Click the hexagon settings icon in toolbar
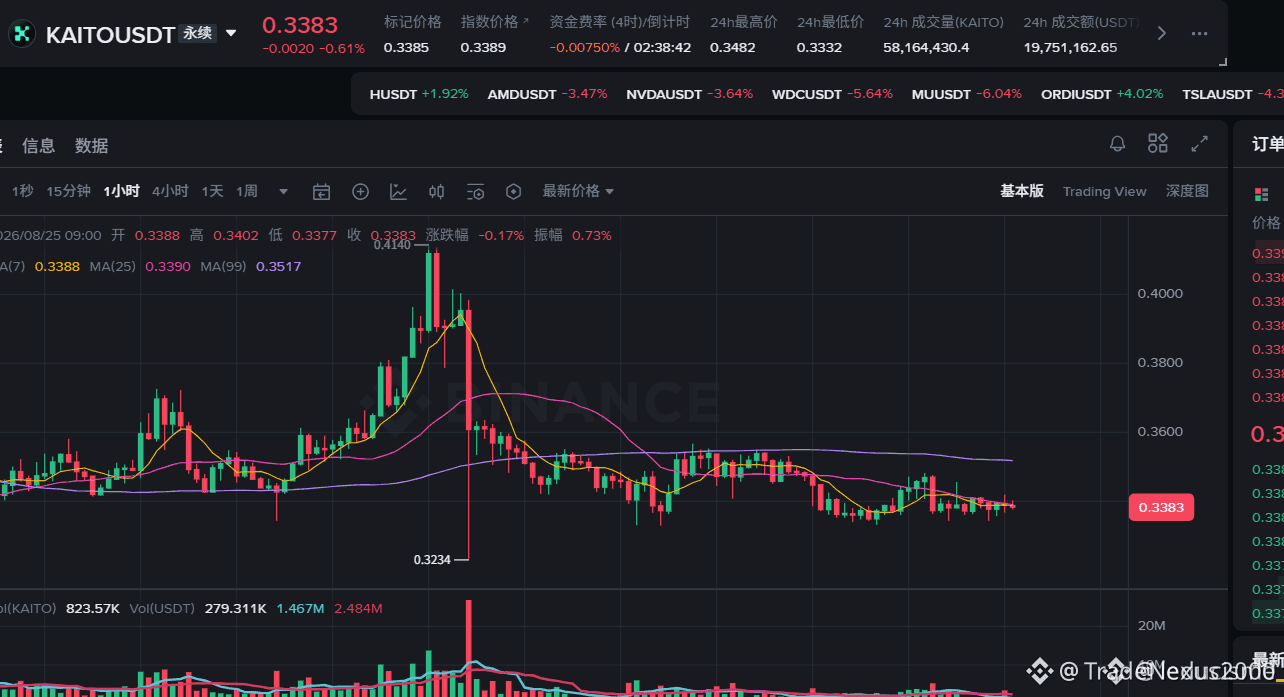This screenshot has height=697, width=1284. (x=514, y=192)
